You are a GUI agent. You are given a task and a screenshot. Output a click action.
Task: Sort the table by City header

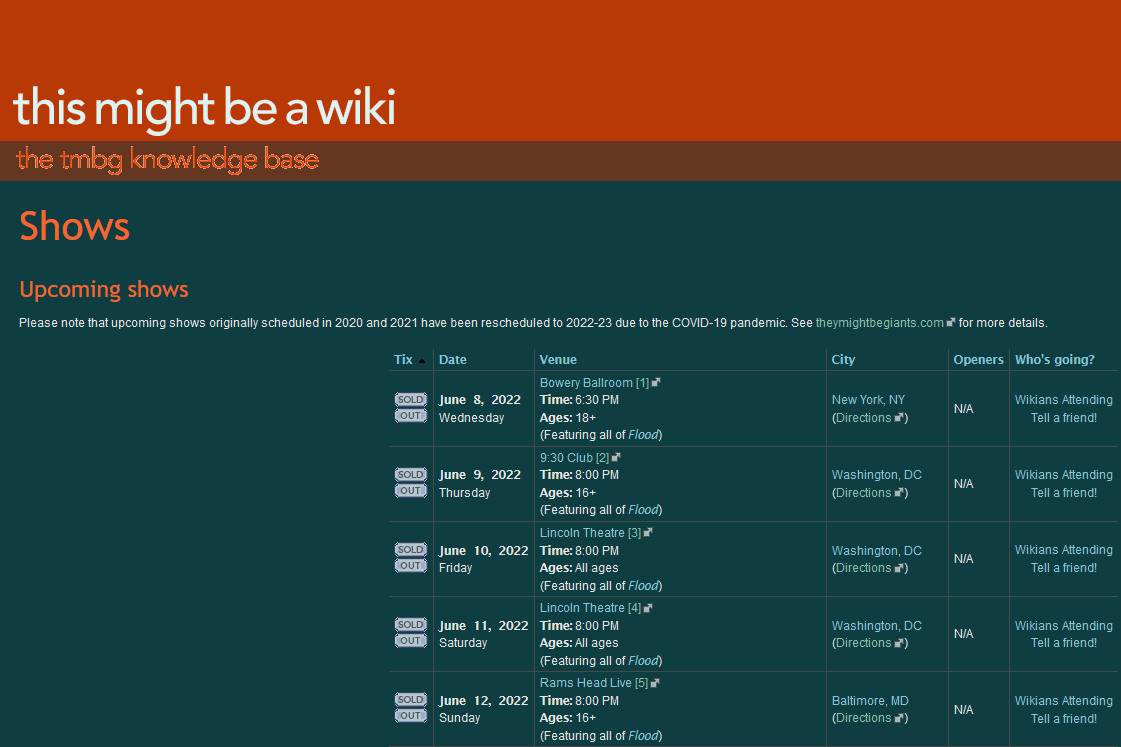(843, 360)
